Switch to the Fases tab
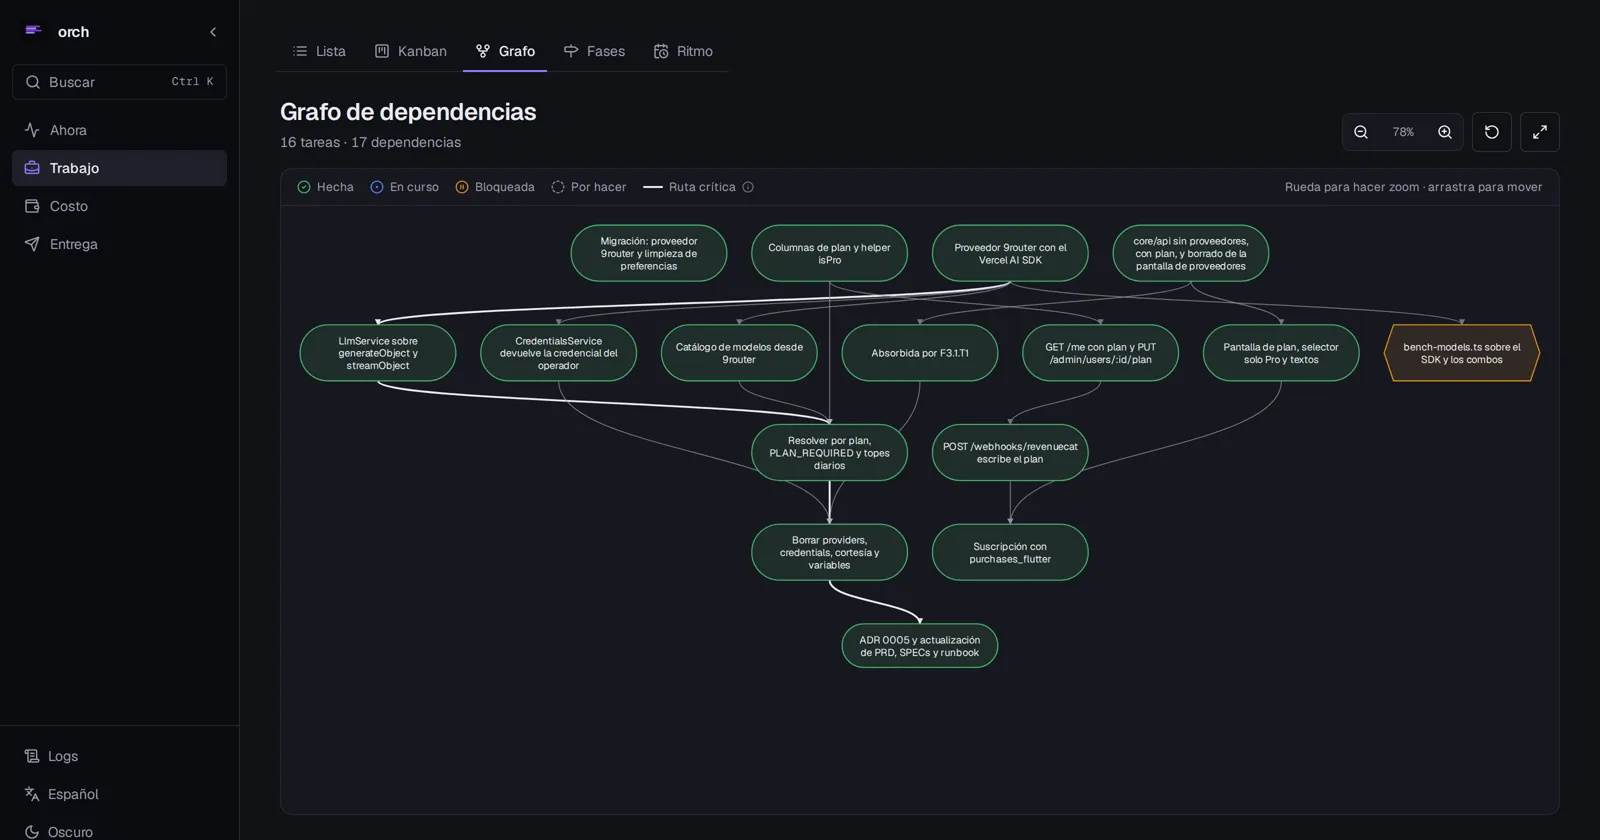 point(594,51)
